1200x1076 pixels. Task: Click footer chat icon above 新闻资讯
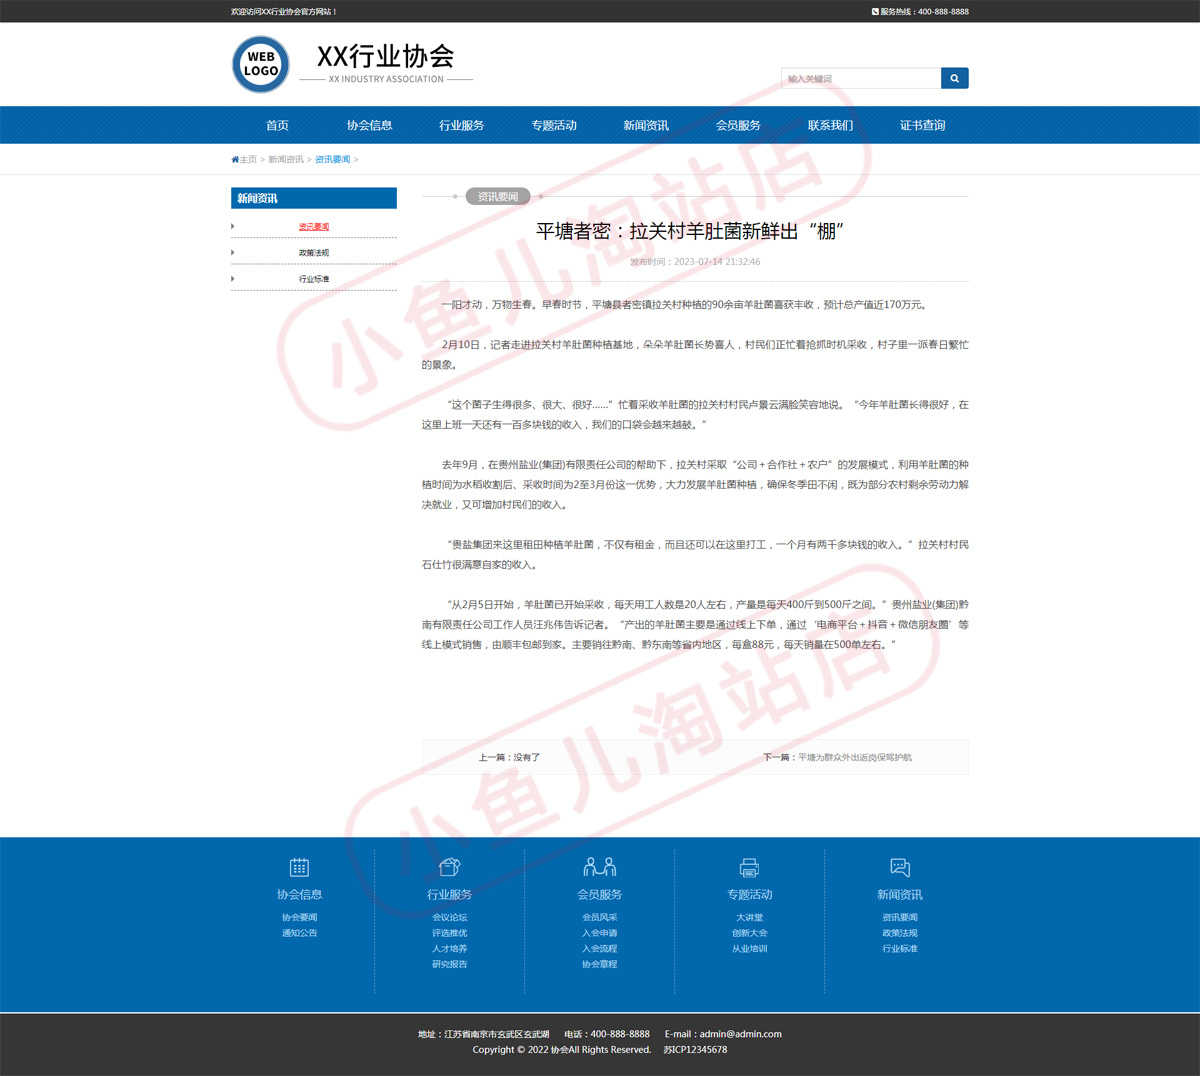(x=899, y=867)
